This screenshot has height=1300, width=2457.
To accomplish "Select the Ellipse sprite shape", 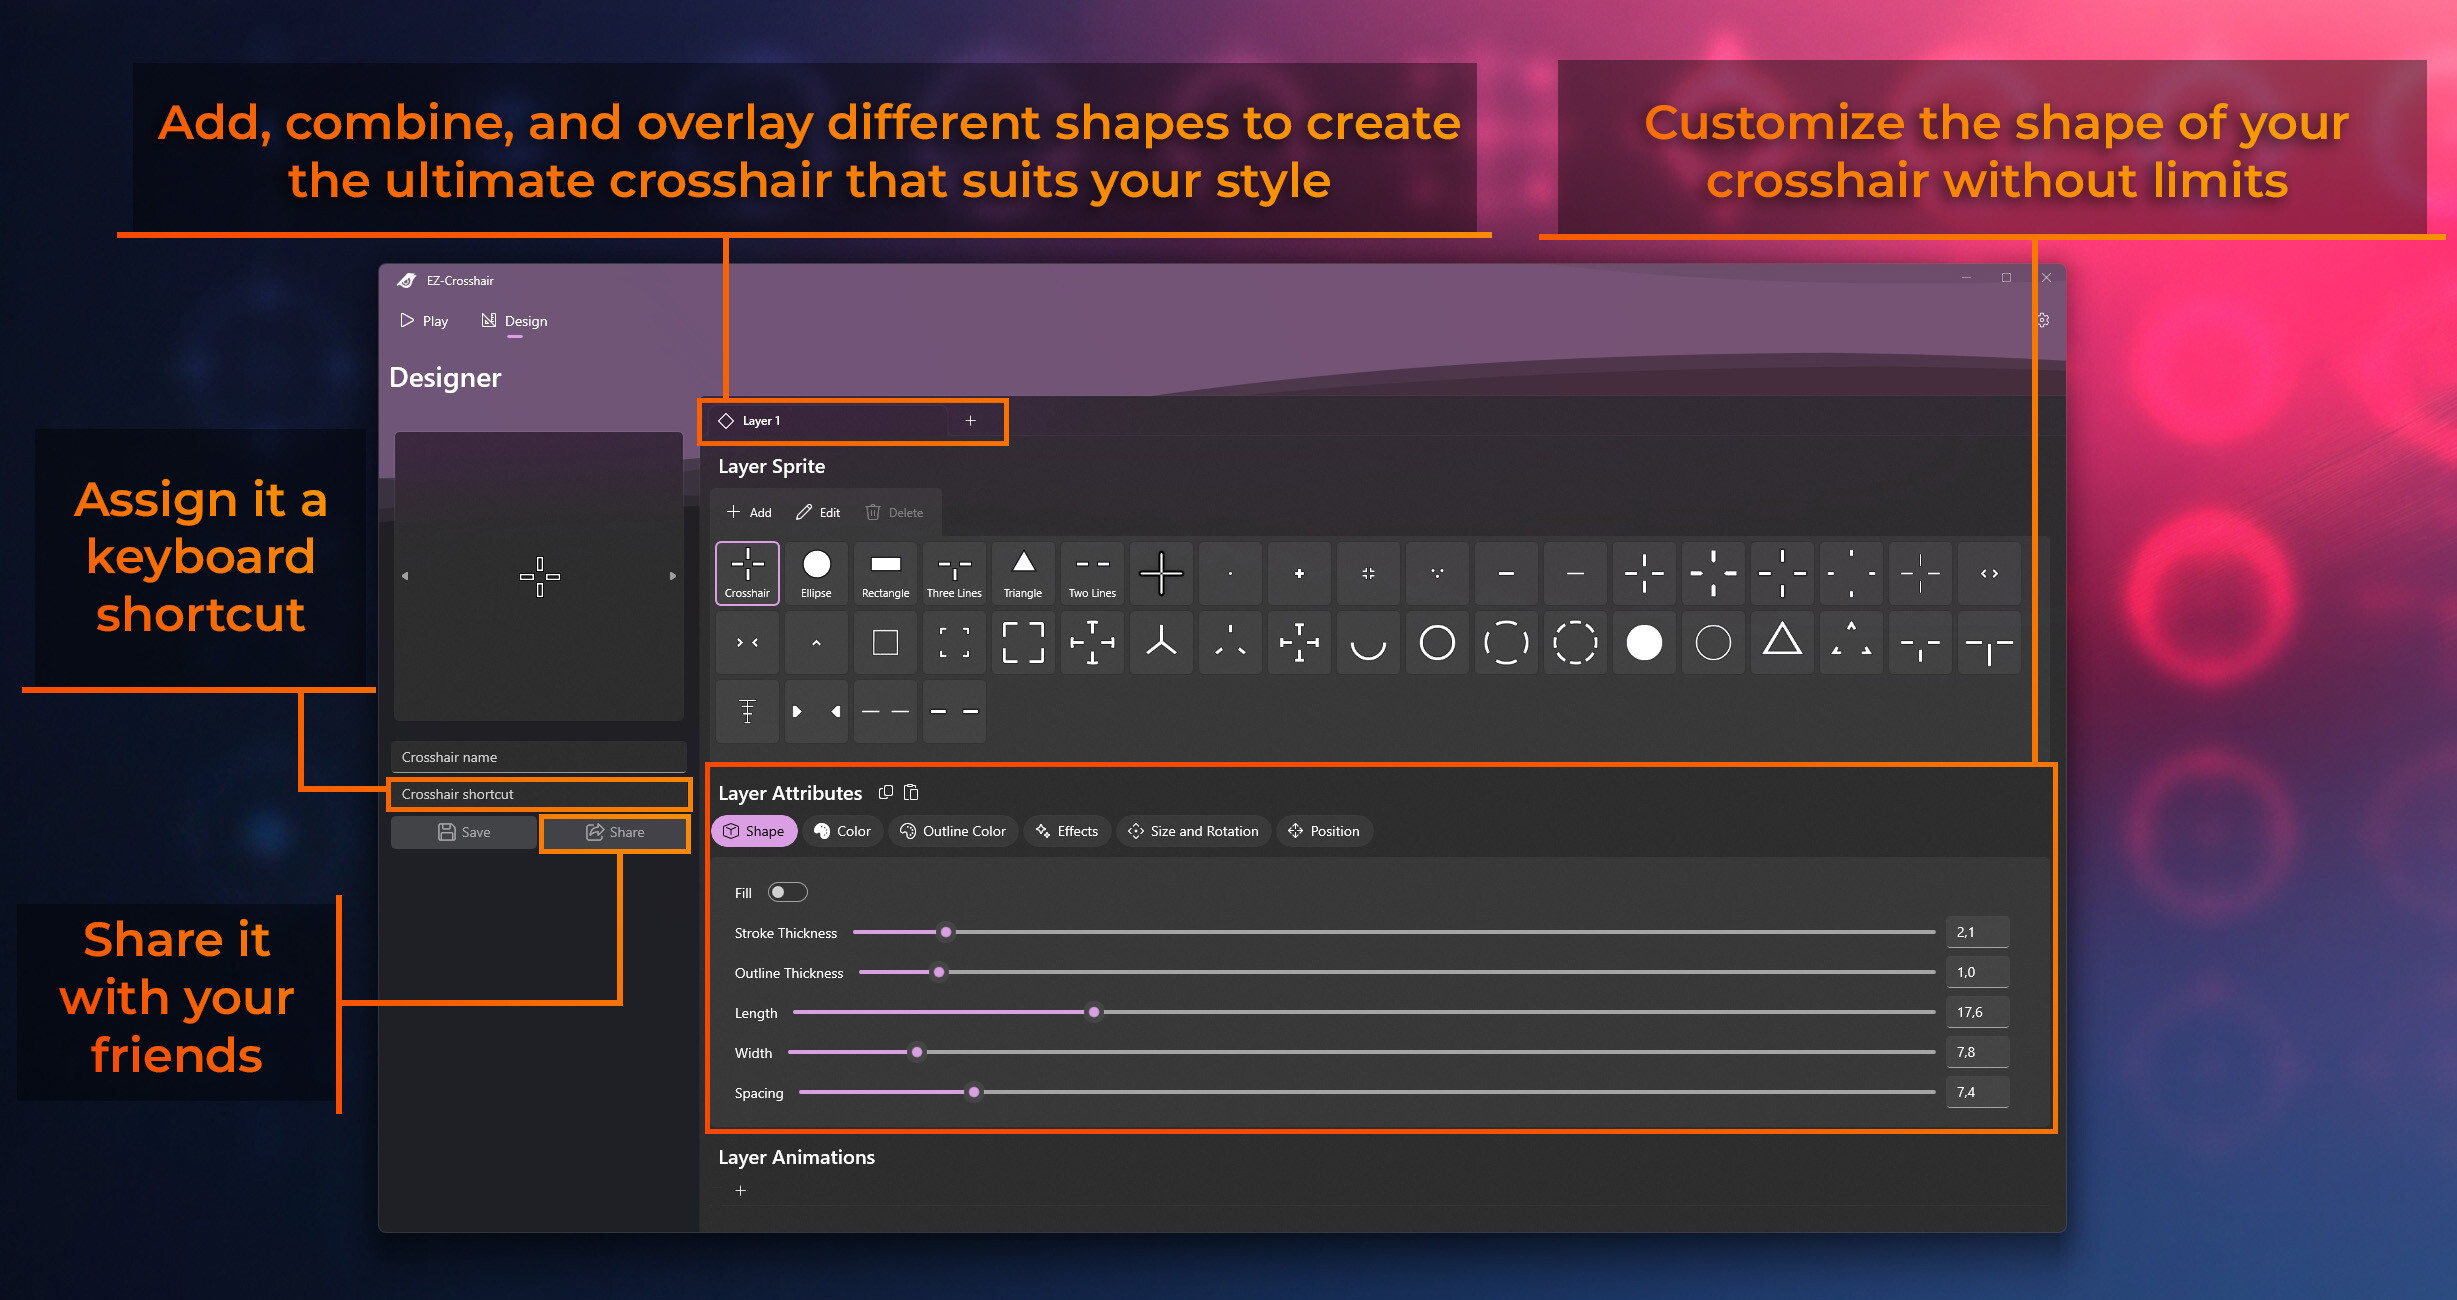I will pyautogui.click(x=815, y=572).
